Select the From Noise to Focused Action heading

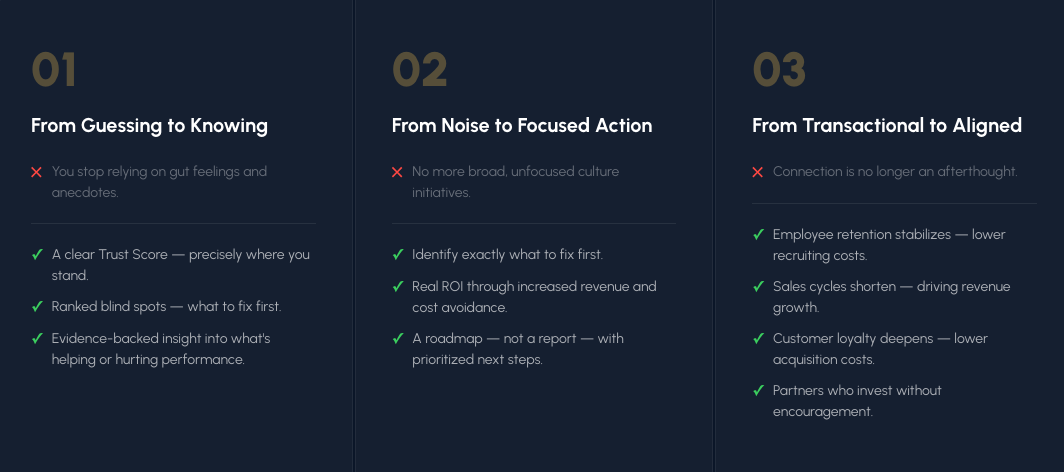click(x=522, y=125)
